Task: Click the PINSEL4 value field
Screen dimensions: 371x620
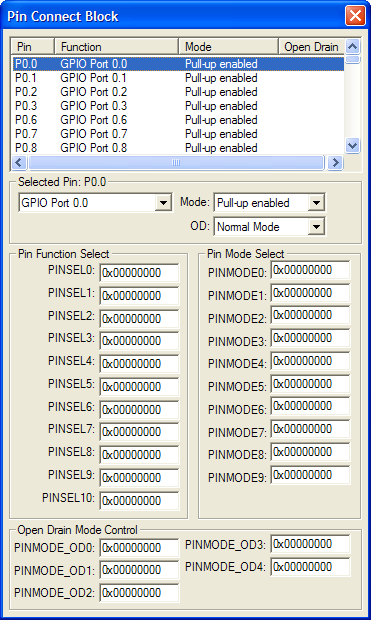Action: pyautogui.click(x=139, y=363)
